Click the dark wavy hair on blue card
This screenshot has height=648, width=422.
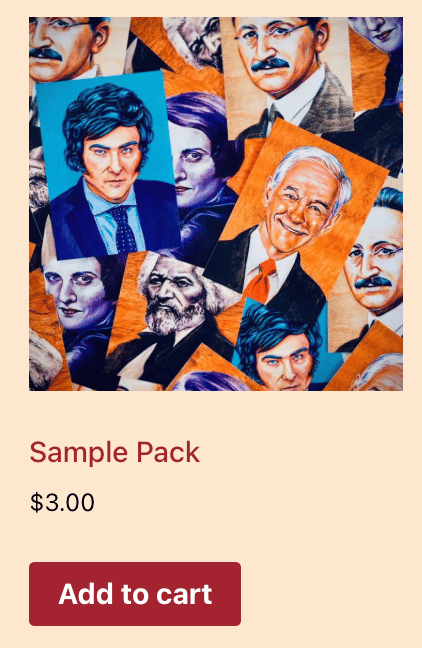point(105,120)
